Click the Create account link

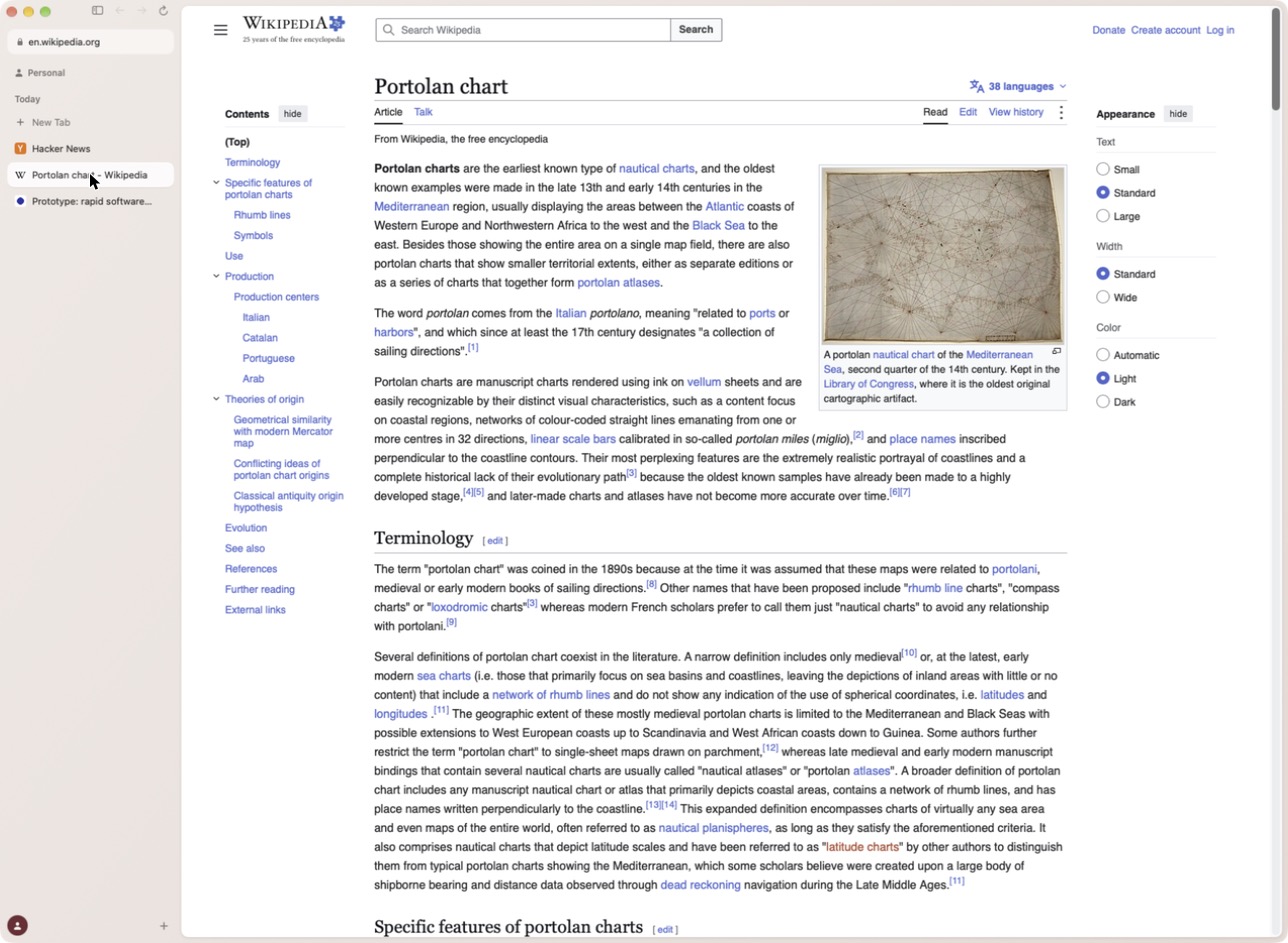point(1165,30)
